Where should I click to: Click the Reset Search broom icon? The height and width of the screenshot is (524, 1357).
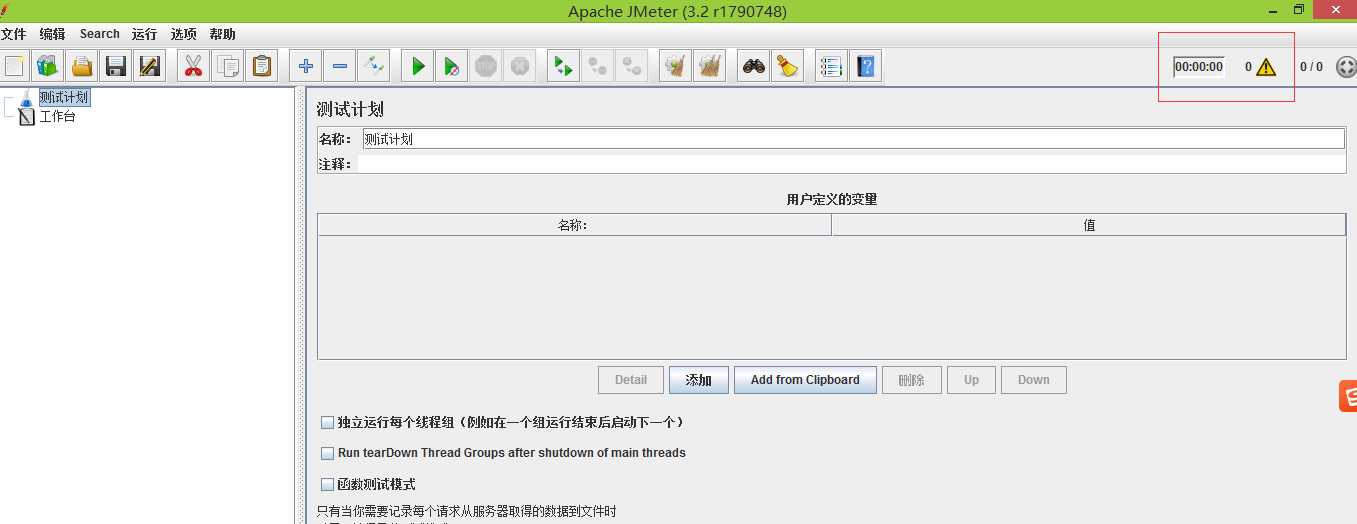click(788, 67)
